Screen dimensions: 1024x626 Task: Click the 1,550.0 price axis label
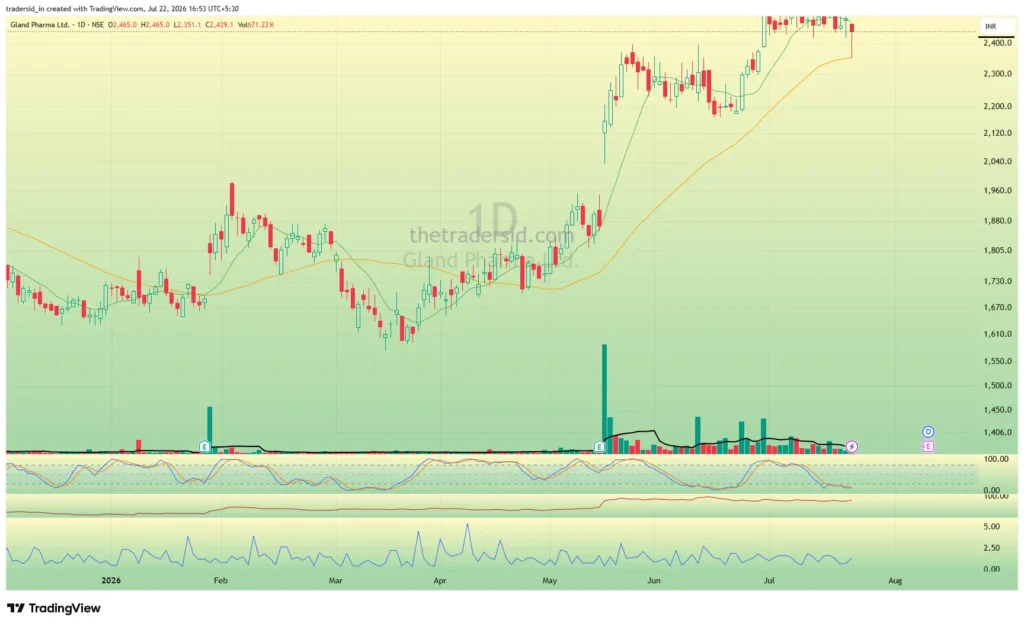pyautogui.click(x=997, y=361)
